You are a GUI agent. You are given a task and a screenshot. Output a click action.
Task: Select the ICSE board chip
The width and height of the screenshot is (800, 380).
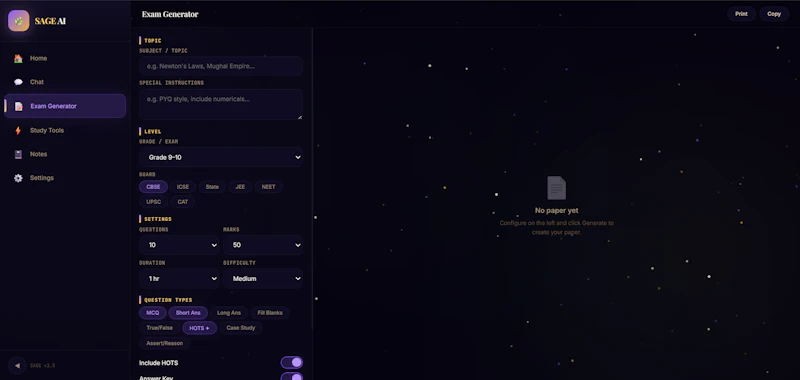click(x=183, y=187)
